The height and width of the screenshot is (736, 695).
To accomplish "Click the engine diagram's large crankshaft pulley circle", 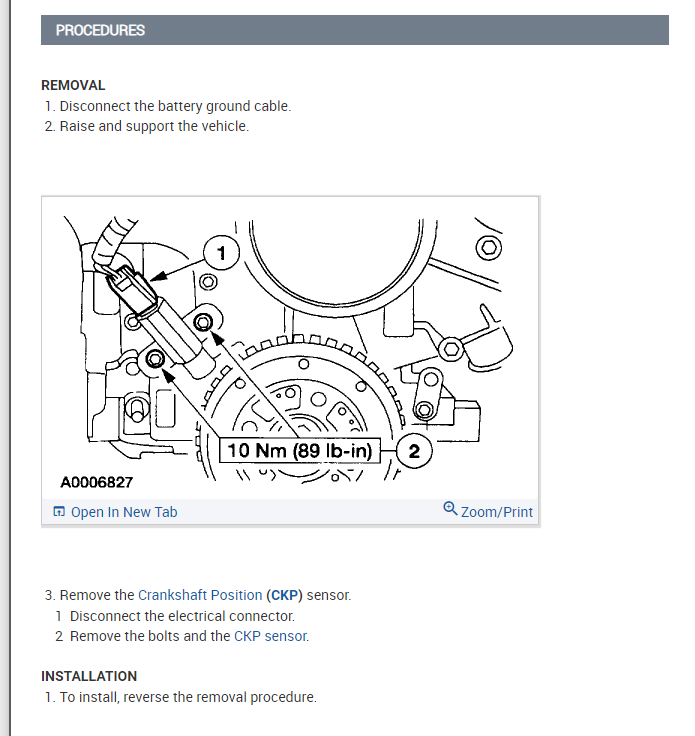I will pos(336,261).
